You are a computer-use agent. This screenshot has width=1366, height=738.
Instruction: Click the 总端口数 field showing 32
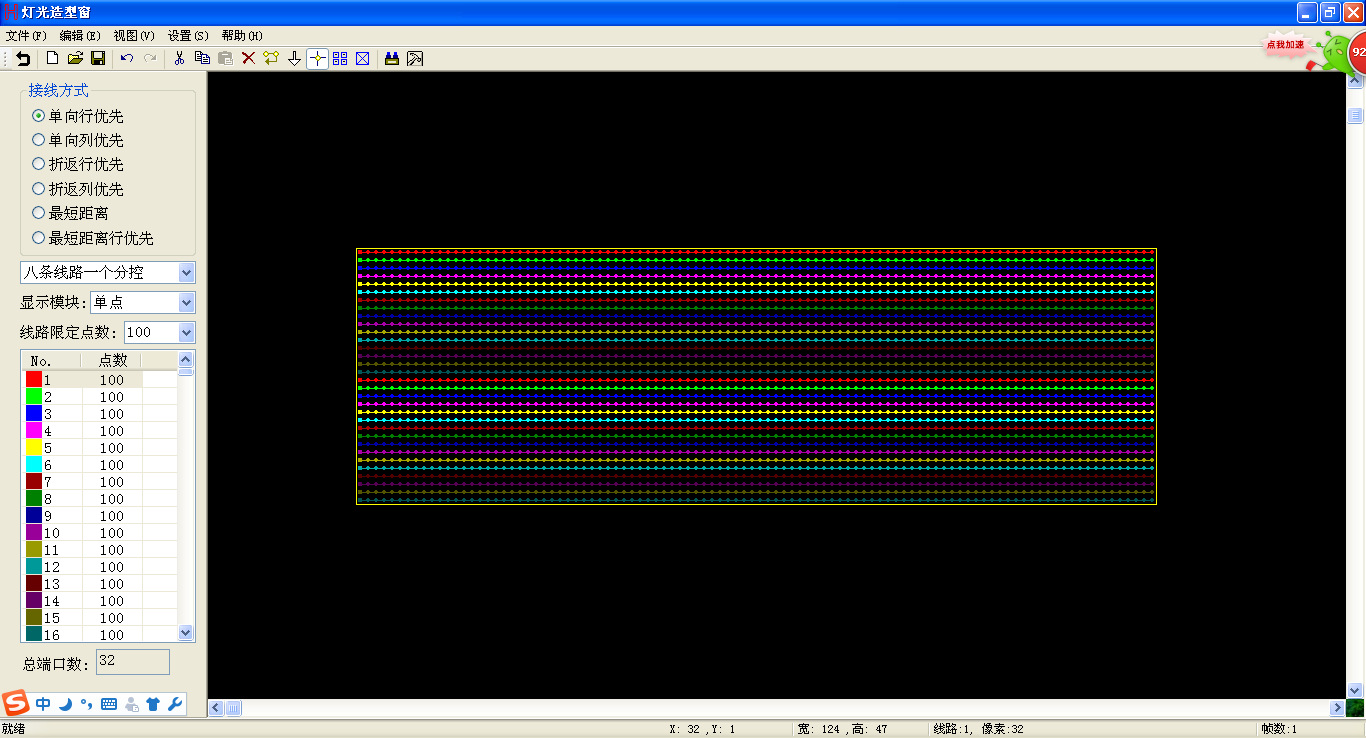[x=133, y=662]
